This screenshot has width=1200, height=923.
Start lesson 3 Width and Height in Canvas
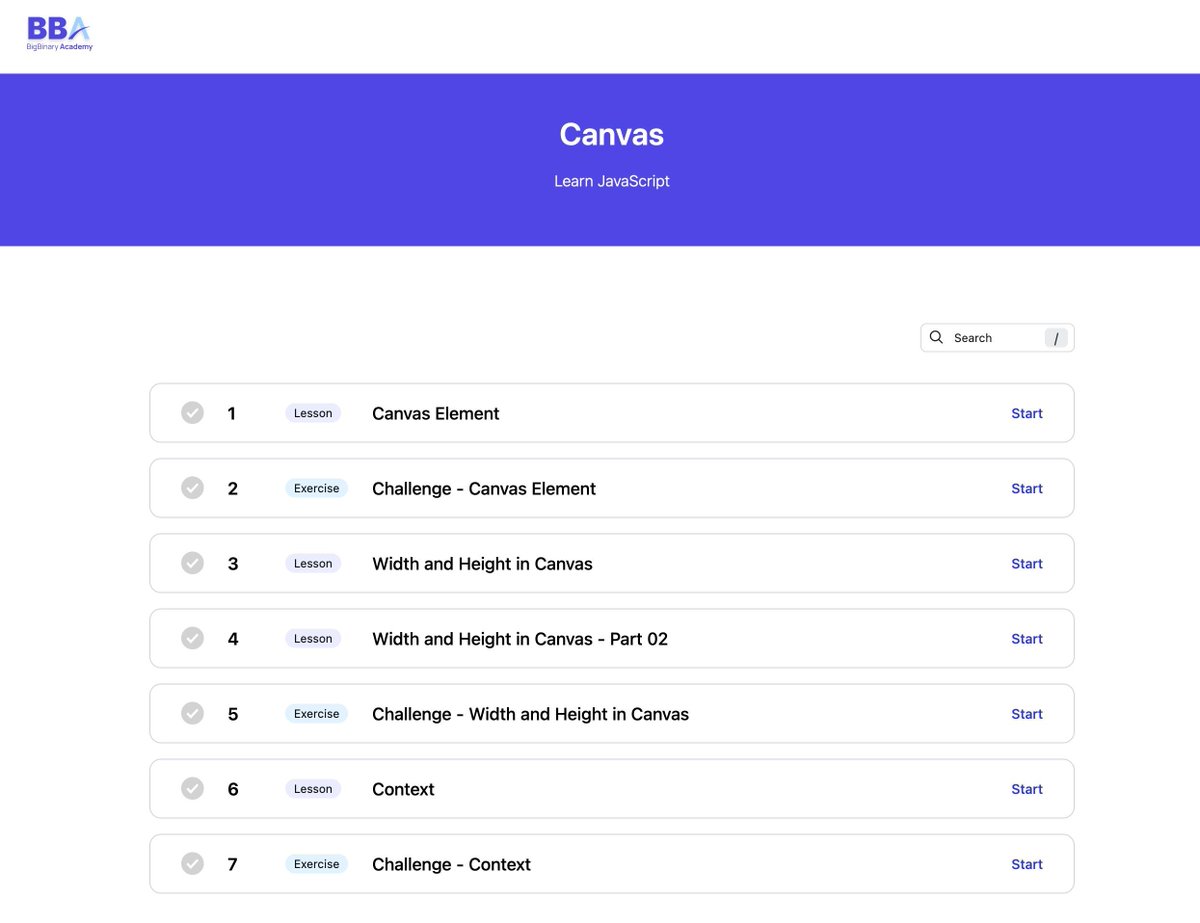tap(1027, 563)
